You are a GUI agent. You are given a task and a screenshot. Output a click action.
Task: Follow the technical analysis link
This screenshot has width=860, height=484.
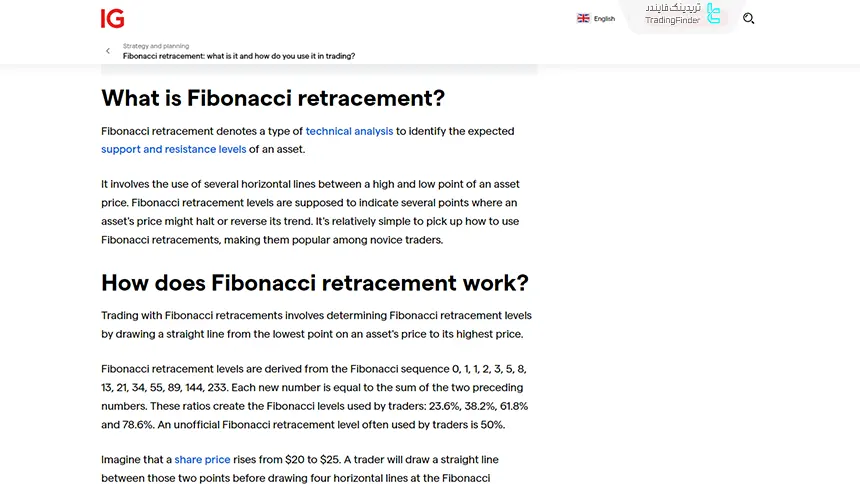(x=349, y=131)
